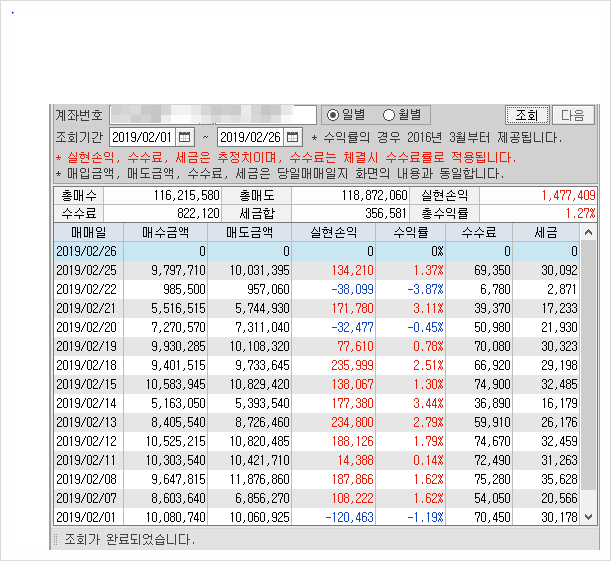Click the start date field 2019/02/01
Image resolution: width=611 pixels, height=561 pixels.
point(143,137)
